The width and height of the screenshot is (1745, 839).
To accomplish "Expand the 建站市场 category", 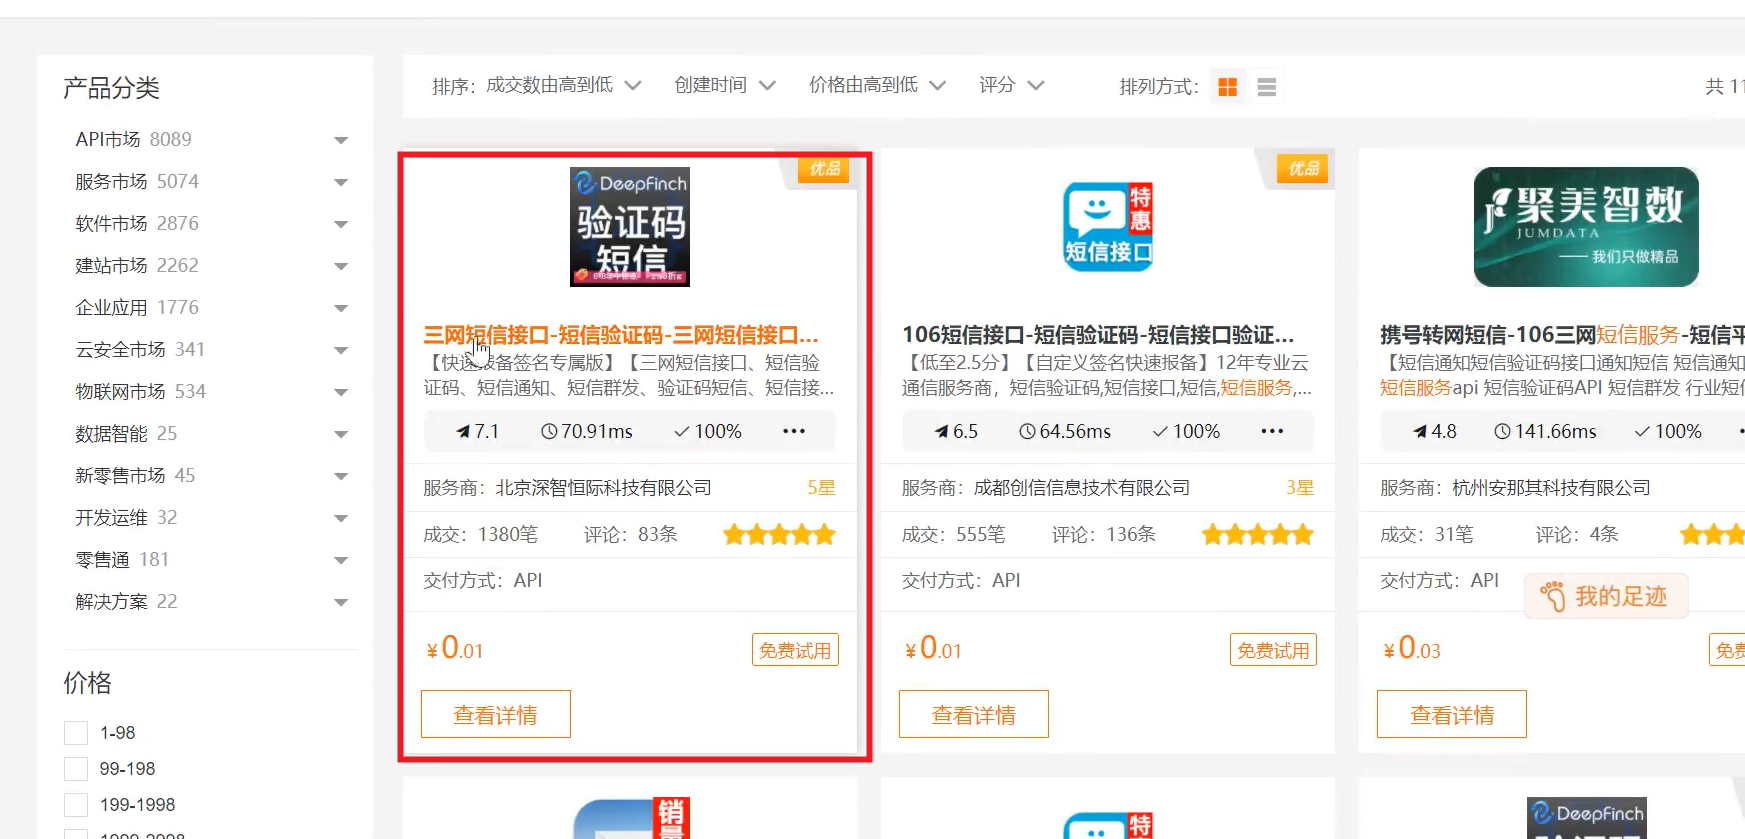I will pyautogui.click(x=341, y=266).
